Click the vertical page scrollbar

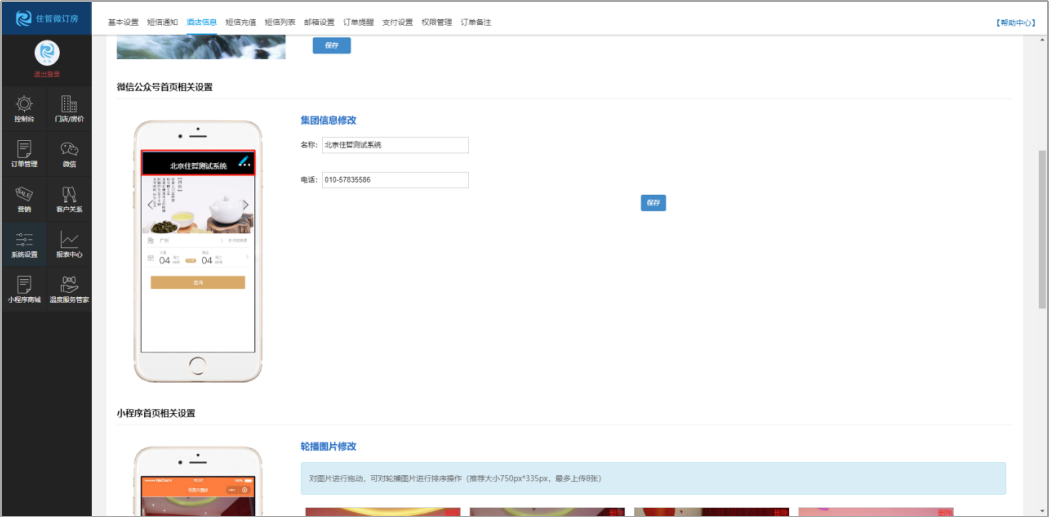coord(1042,229)
